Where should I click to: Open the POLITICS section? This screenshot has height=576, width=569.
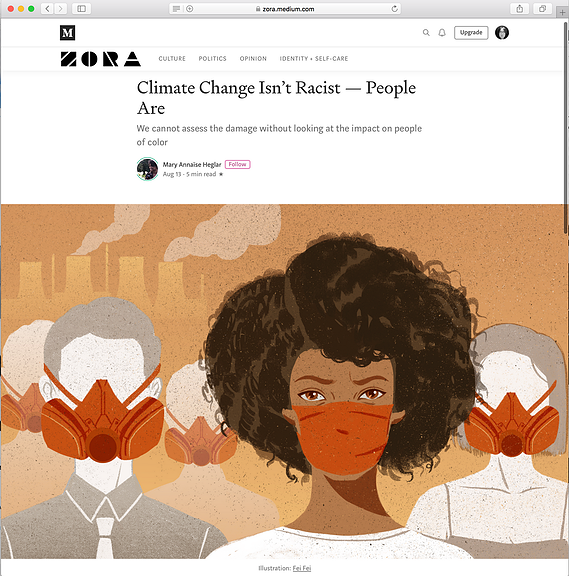[212, 58]
